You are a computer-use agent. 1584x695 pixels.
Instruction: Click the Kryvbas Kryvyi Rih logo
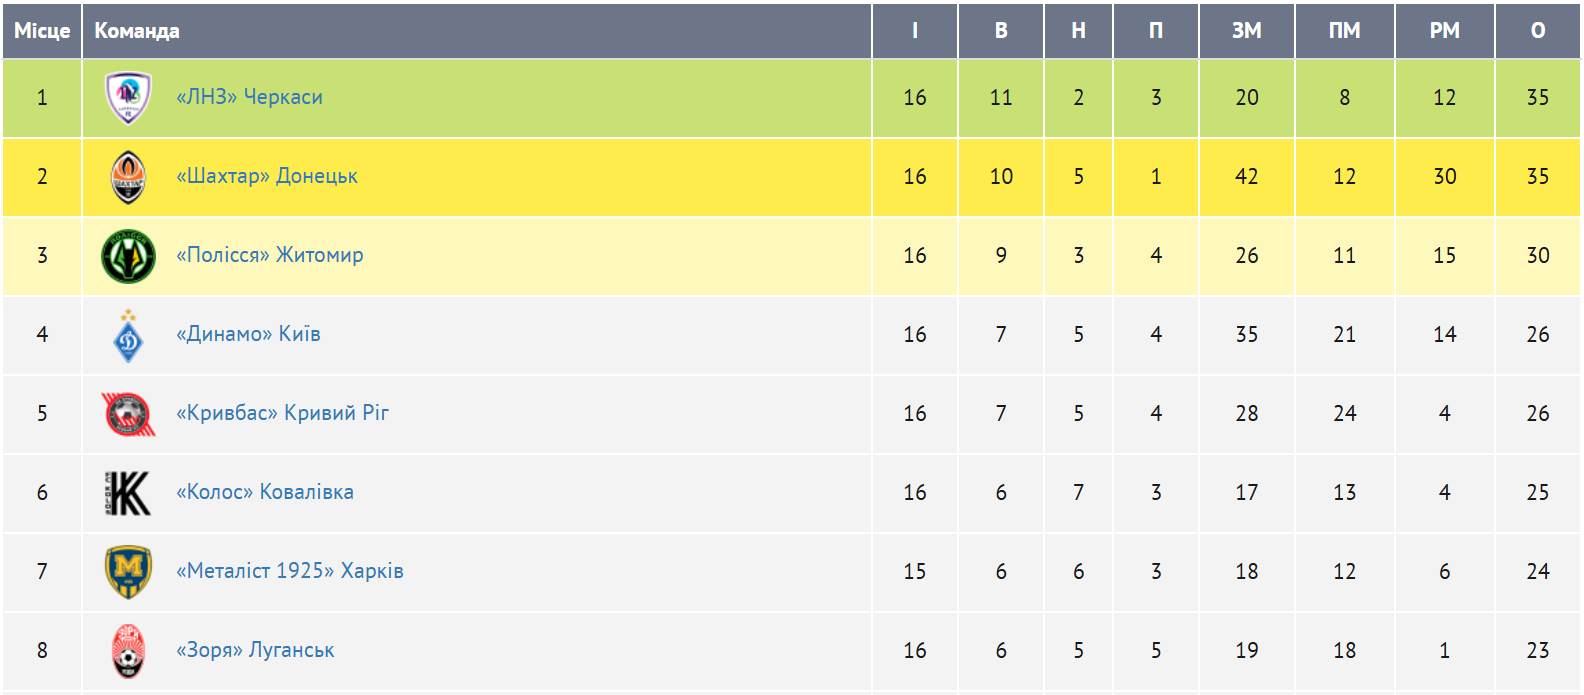point(128,414)
